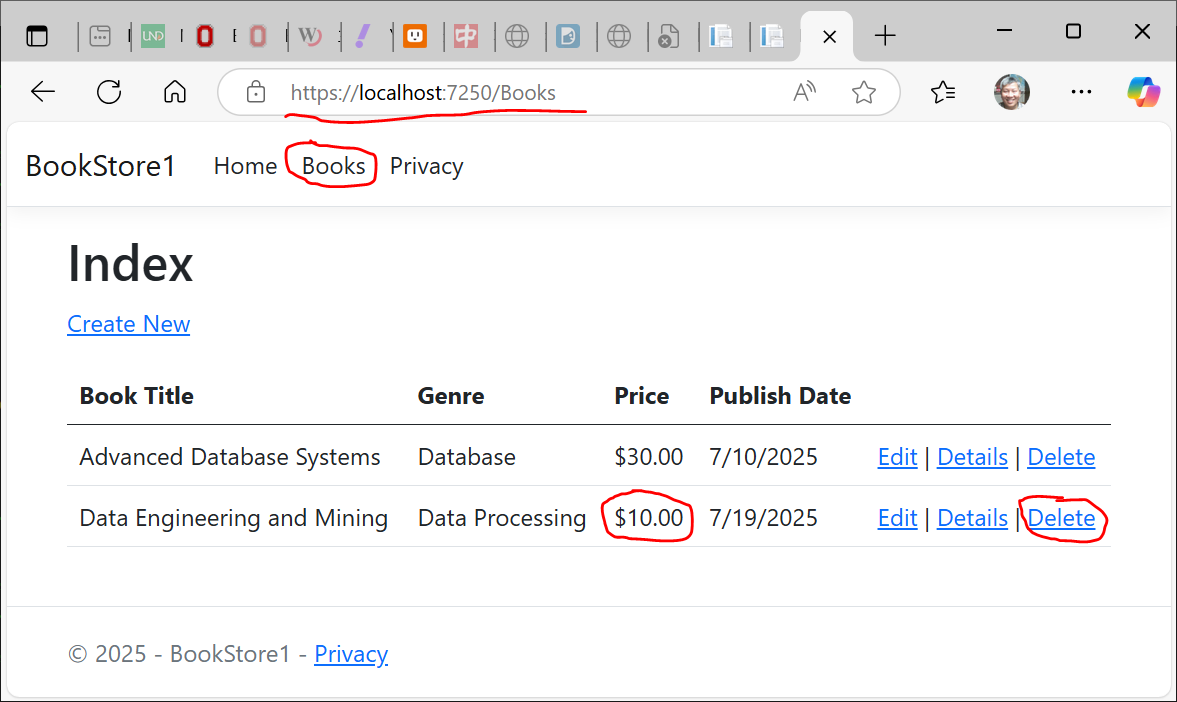Image resolution: width=1177 pixels, height=702 pixels.
Task: Go back to the previous page
Action: tap(43, 92)
